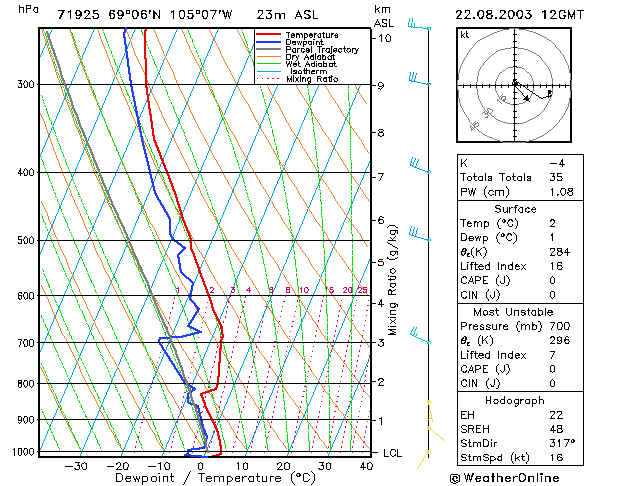Screen dimensions: 629x486
Task: Click the 'Isotherm' legend label
Action: point(308,71)
